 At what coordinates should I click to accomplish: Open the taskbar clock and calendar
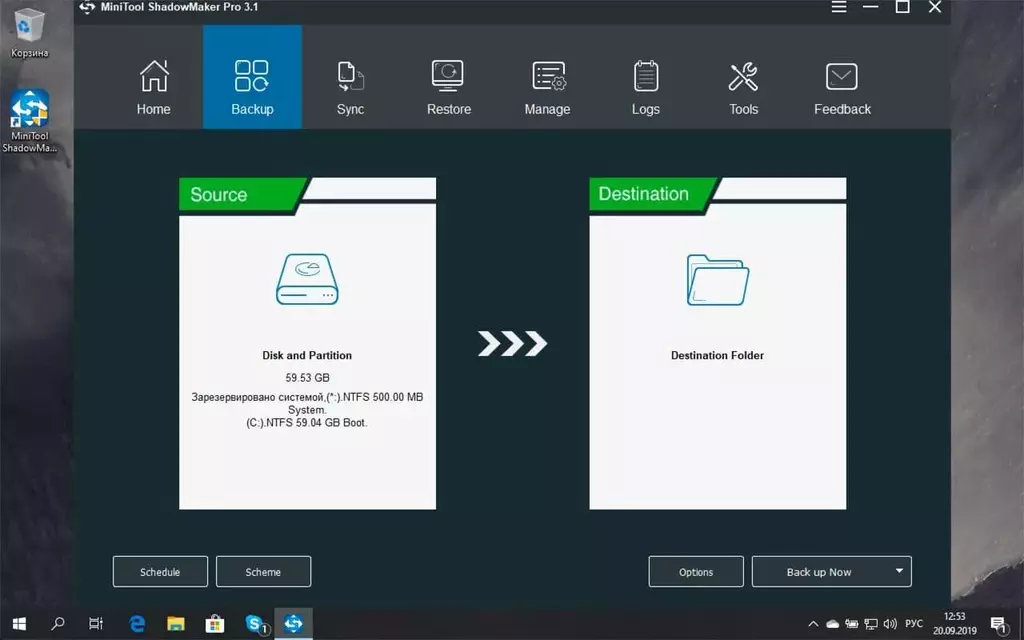[x=955, y=624]
